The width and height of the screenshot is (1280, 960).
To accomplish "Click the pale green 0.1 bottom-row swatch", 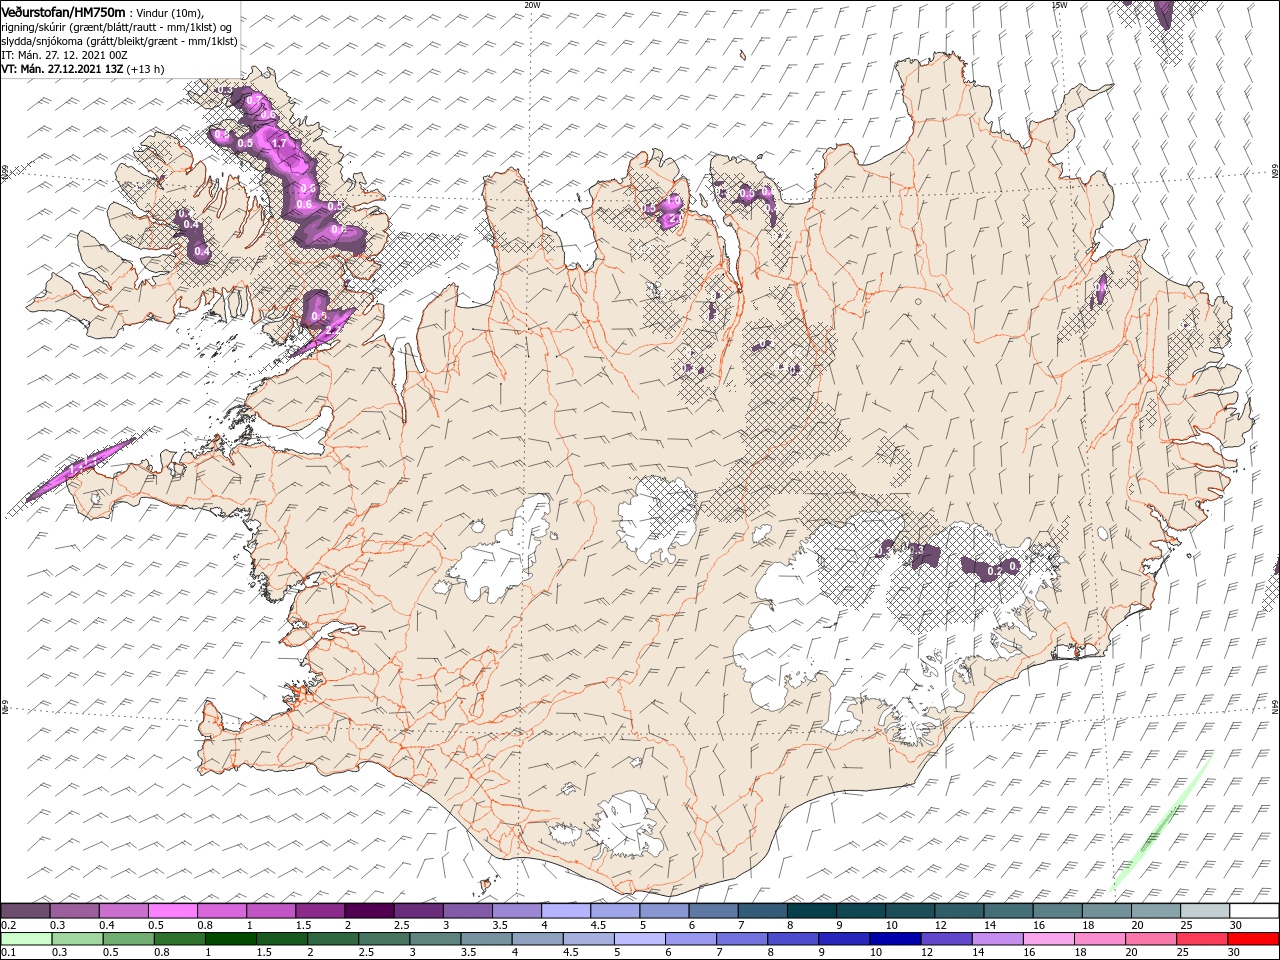I will 27,939.
